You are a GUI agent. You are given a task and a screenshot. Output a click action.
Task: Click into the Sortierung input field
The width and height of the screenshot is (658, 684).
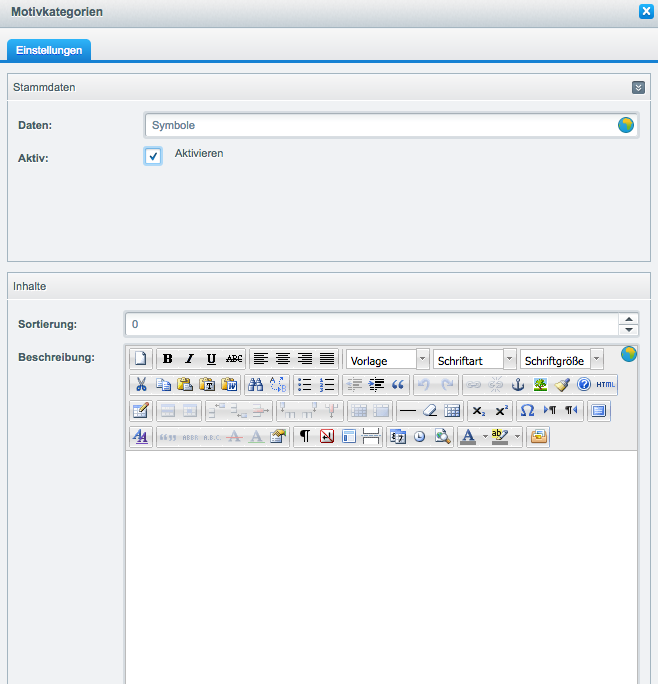coord(370,325)
